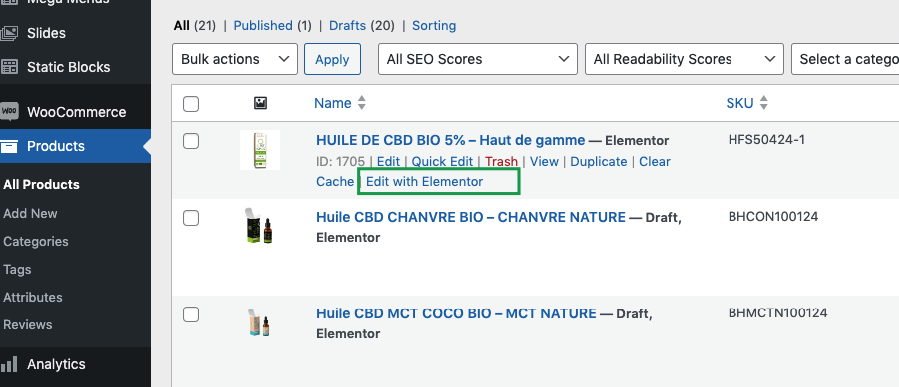
Task: Open the Categories submenu item
Action: (36, 241)
